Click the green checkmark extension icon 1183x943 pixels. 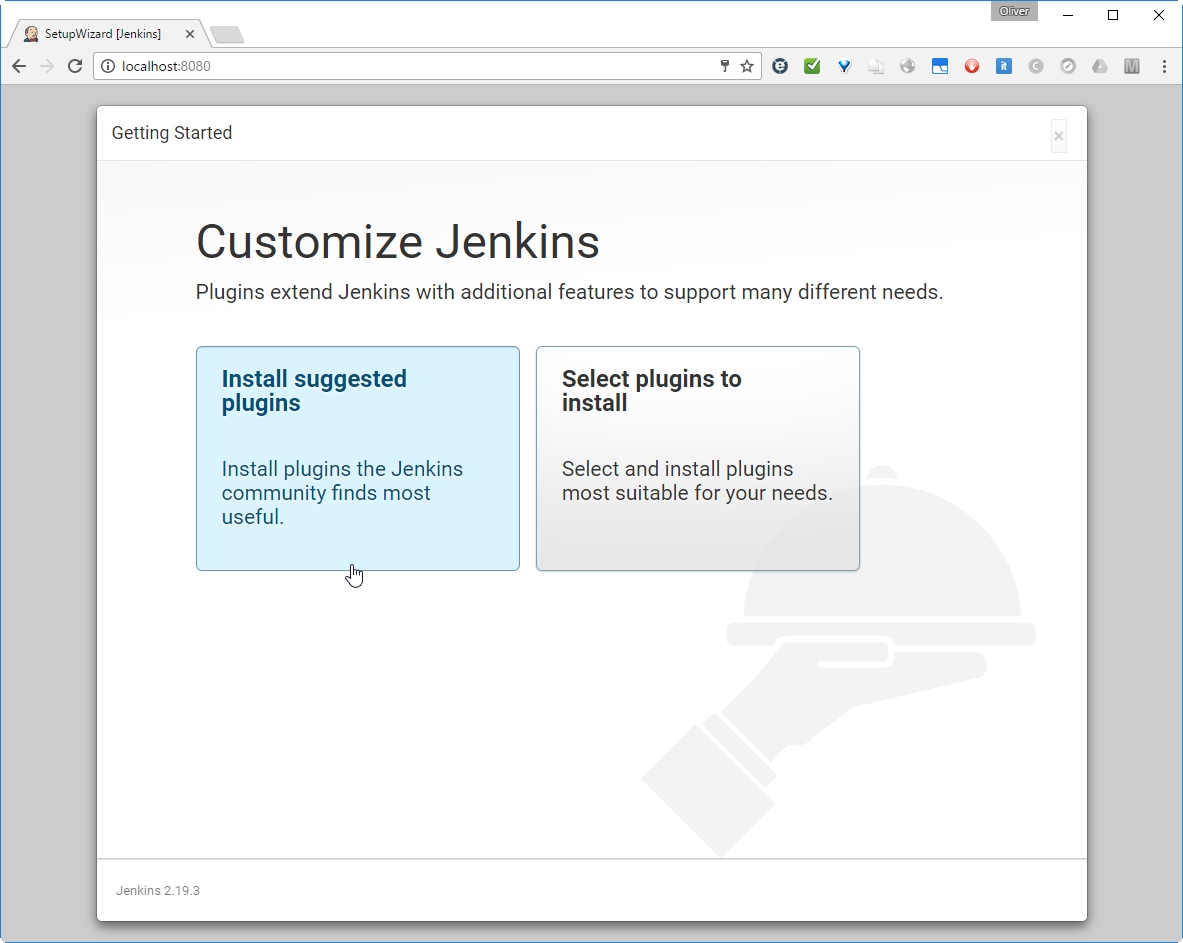(x=812, y=67)
